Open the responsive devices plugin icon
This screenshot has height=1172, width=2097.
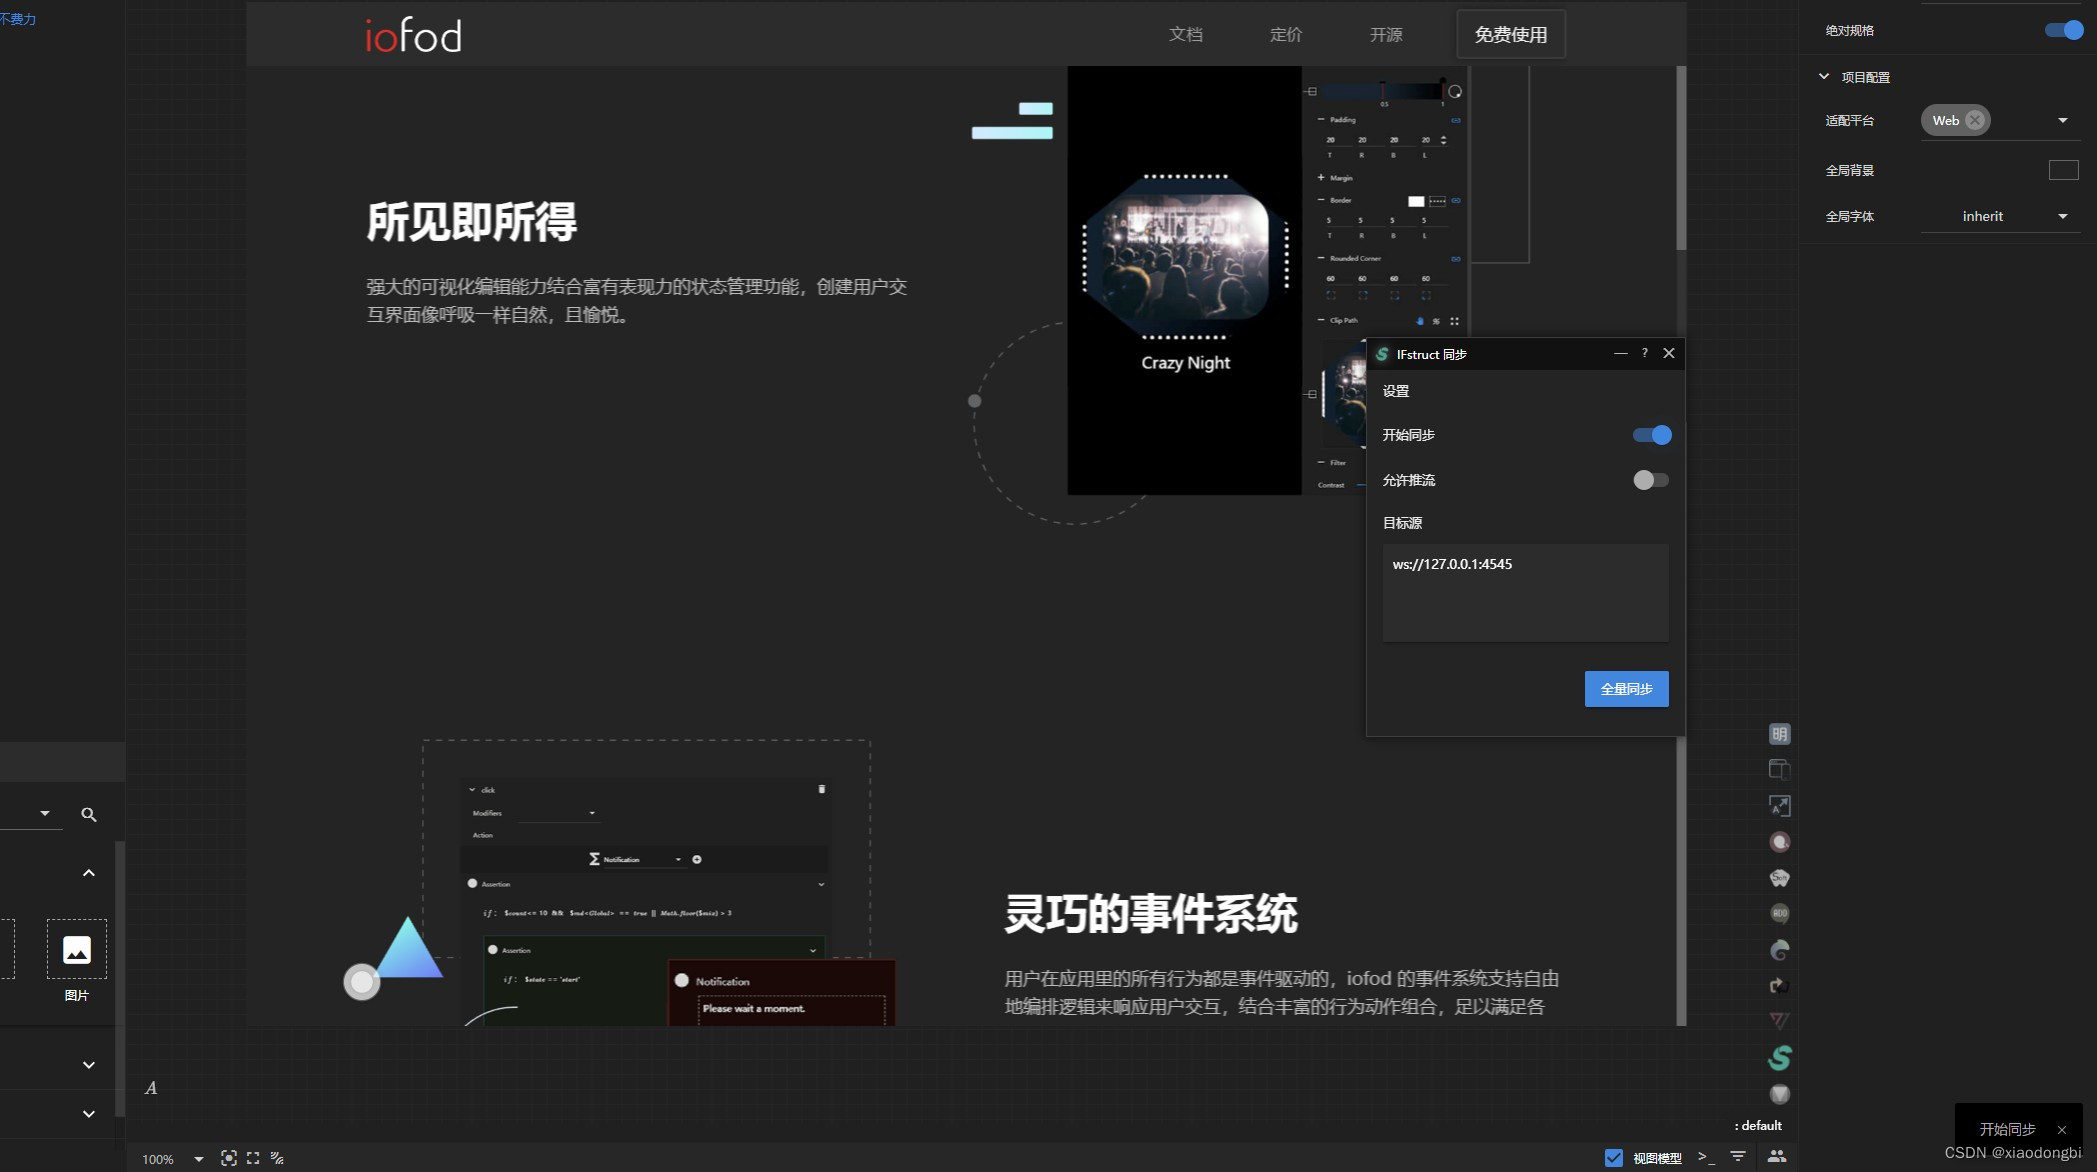(1779, 769)
